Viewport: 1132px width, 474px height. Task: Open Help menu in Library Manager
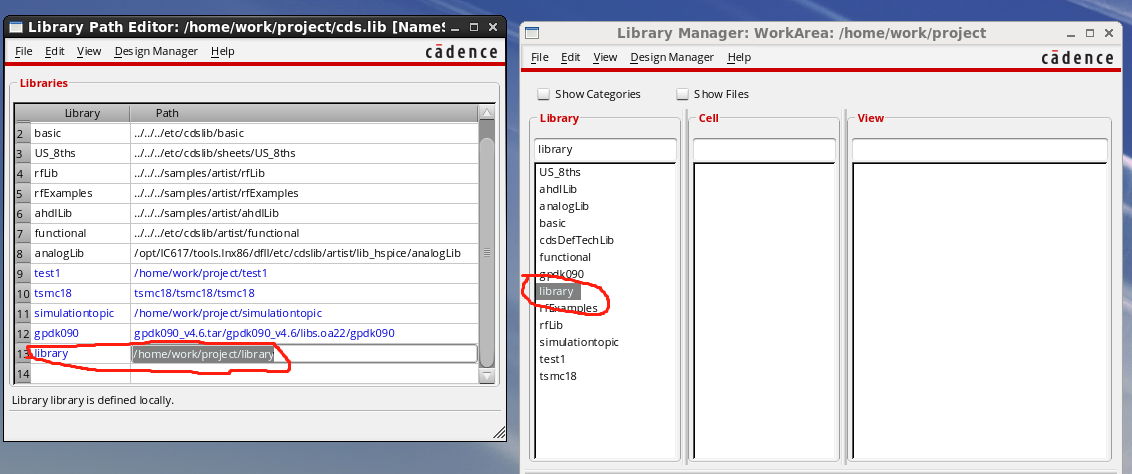point(739,57)
